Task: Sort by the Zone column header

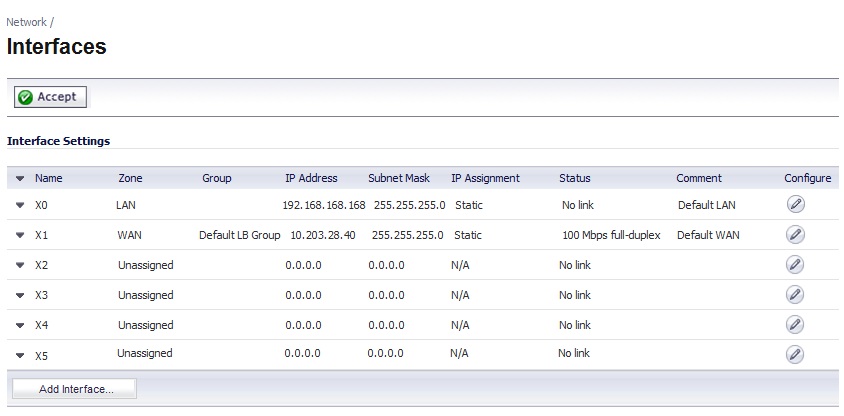Action: tap(130, 179)
